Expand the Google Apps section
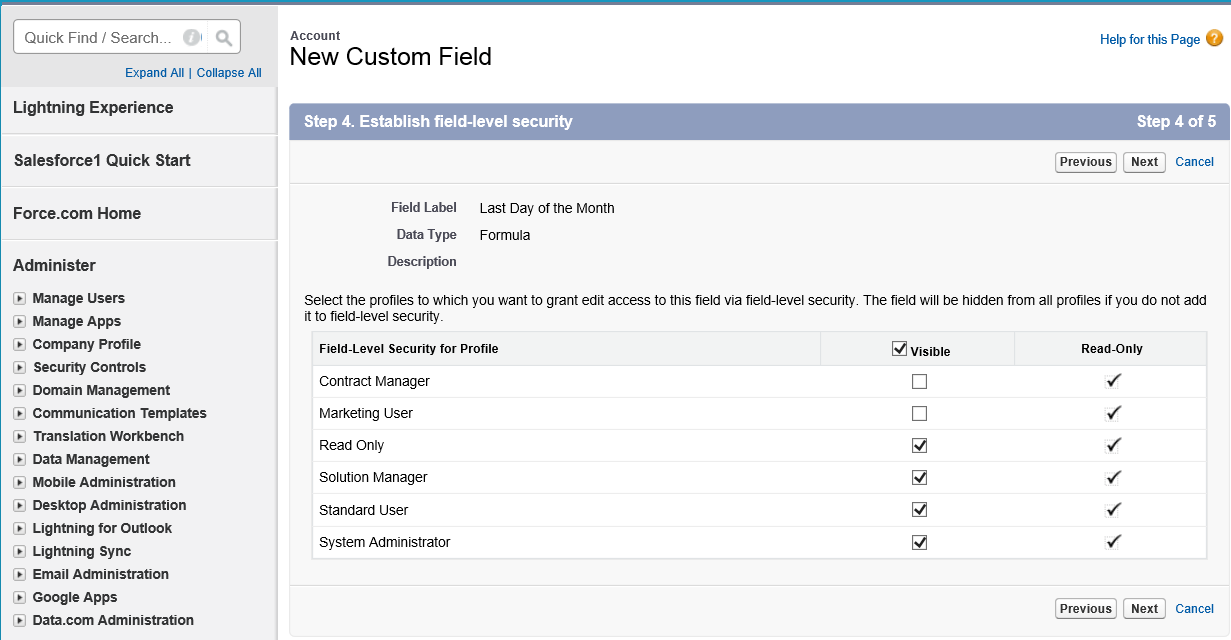 (x=20, y=597)
